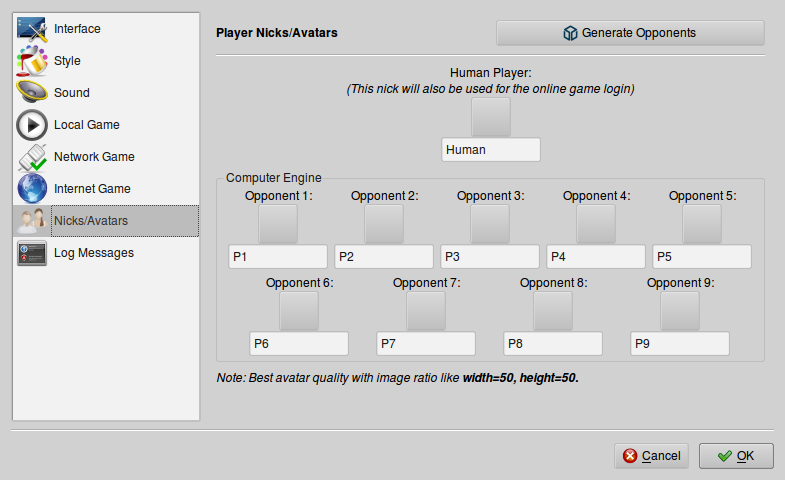Select the Network Game icon

point(32,157)
